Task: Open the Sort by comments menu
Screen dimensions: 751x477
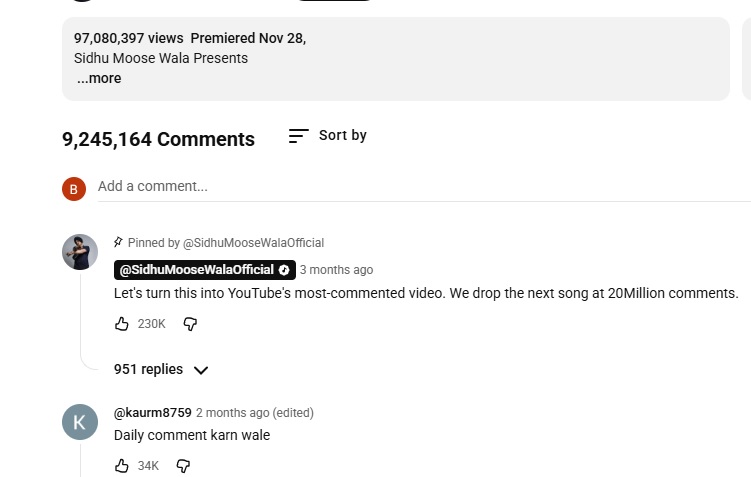Action: [x=327, y=136]
